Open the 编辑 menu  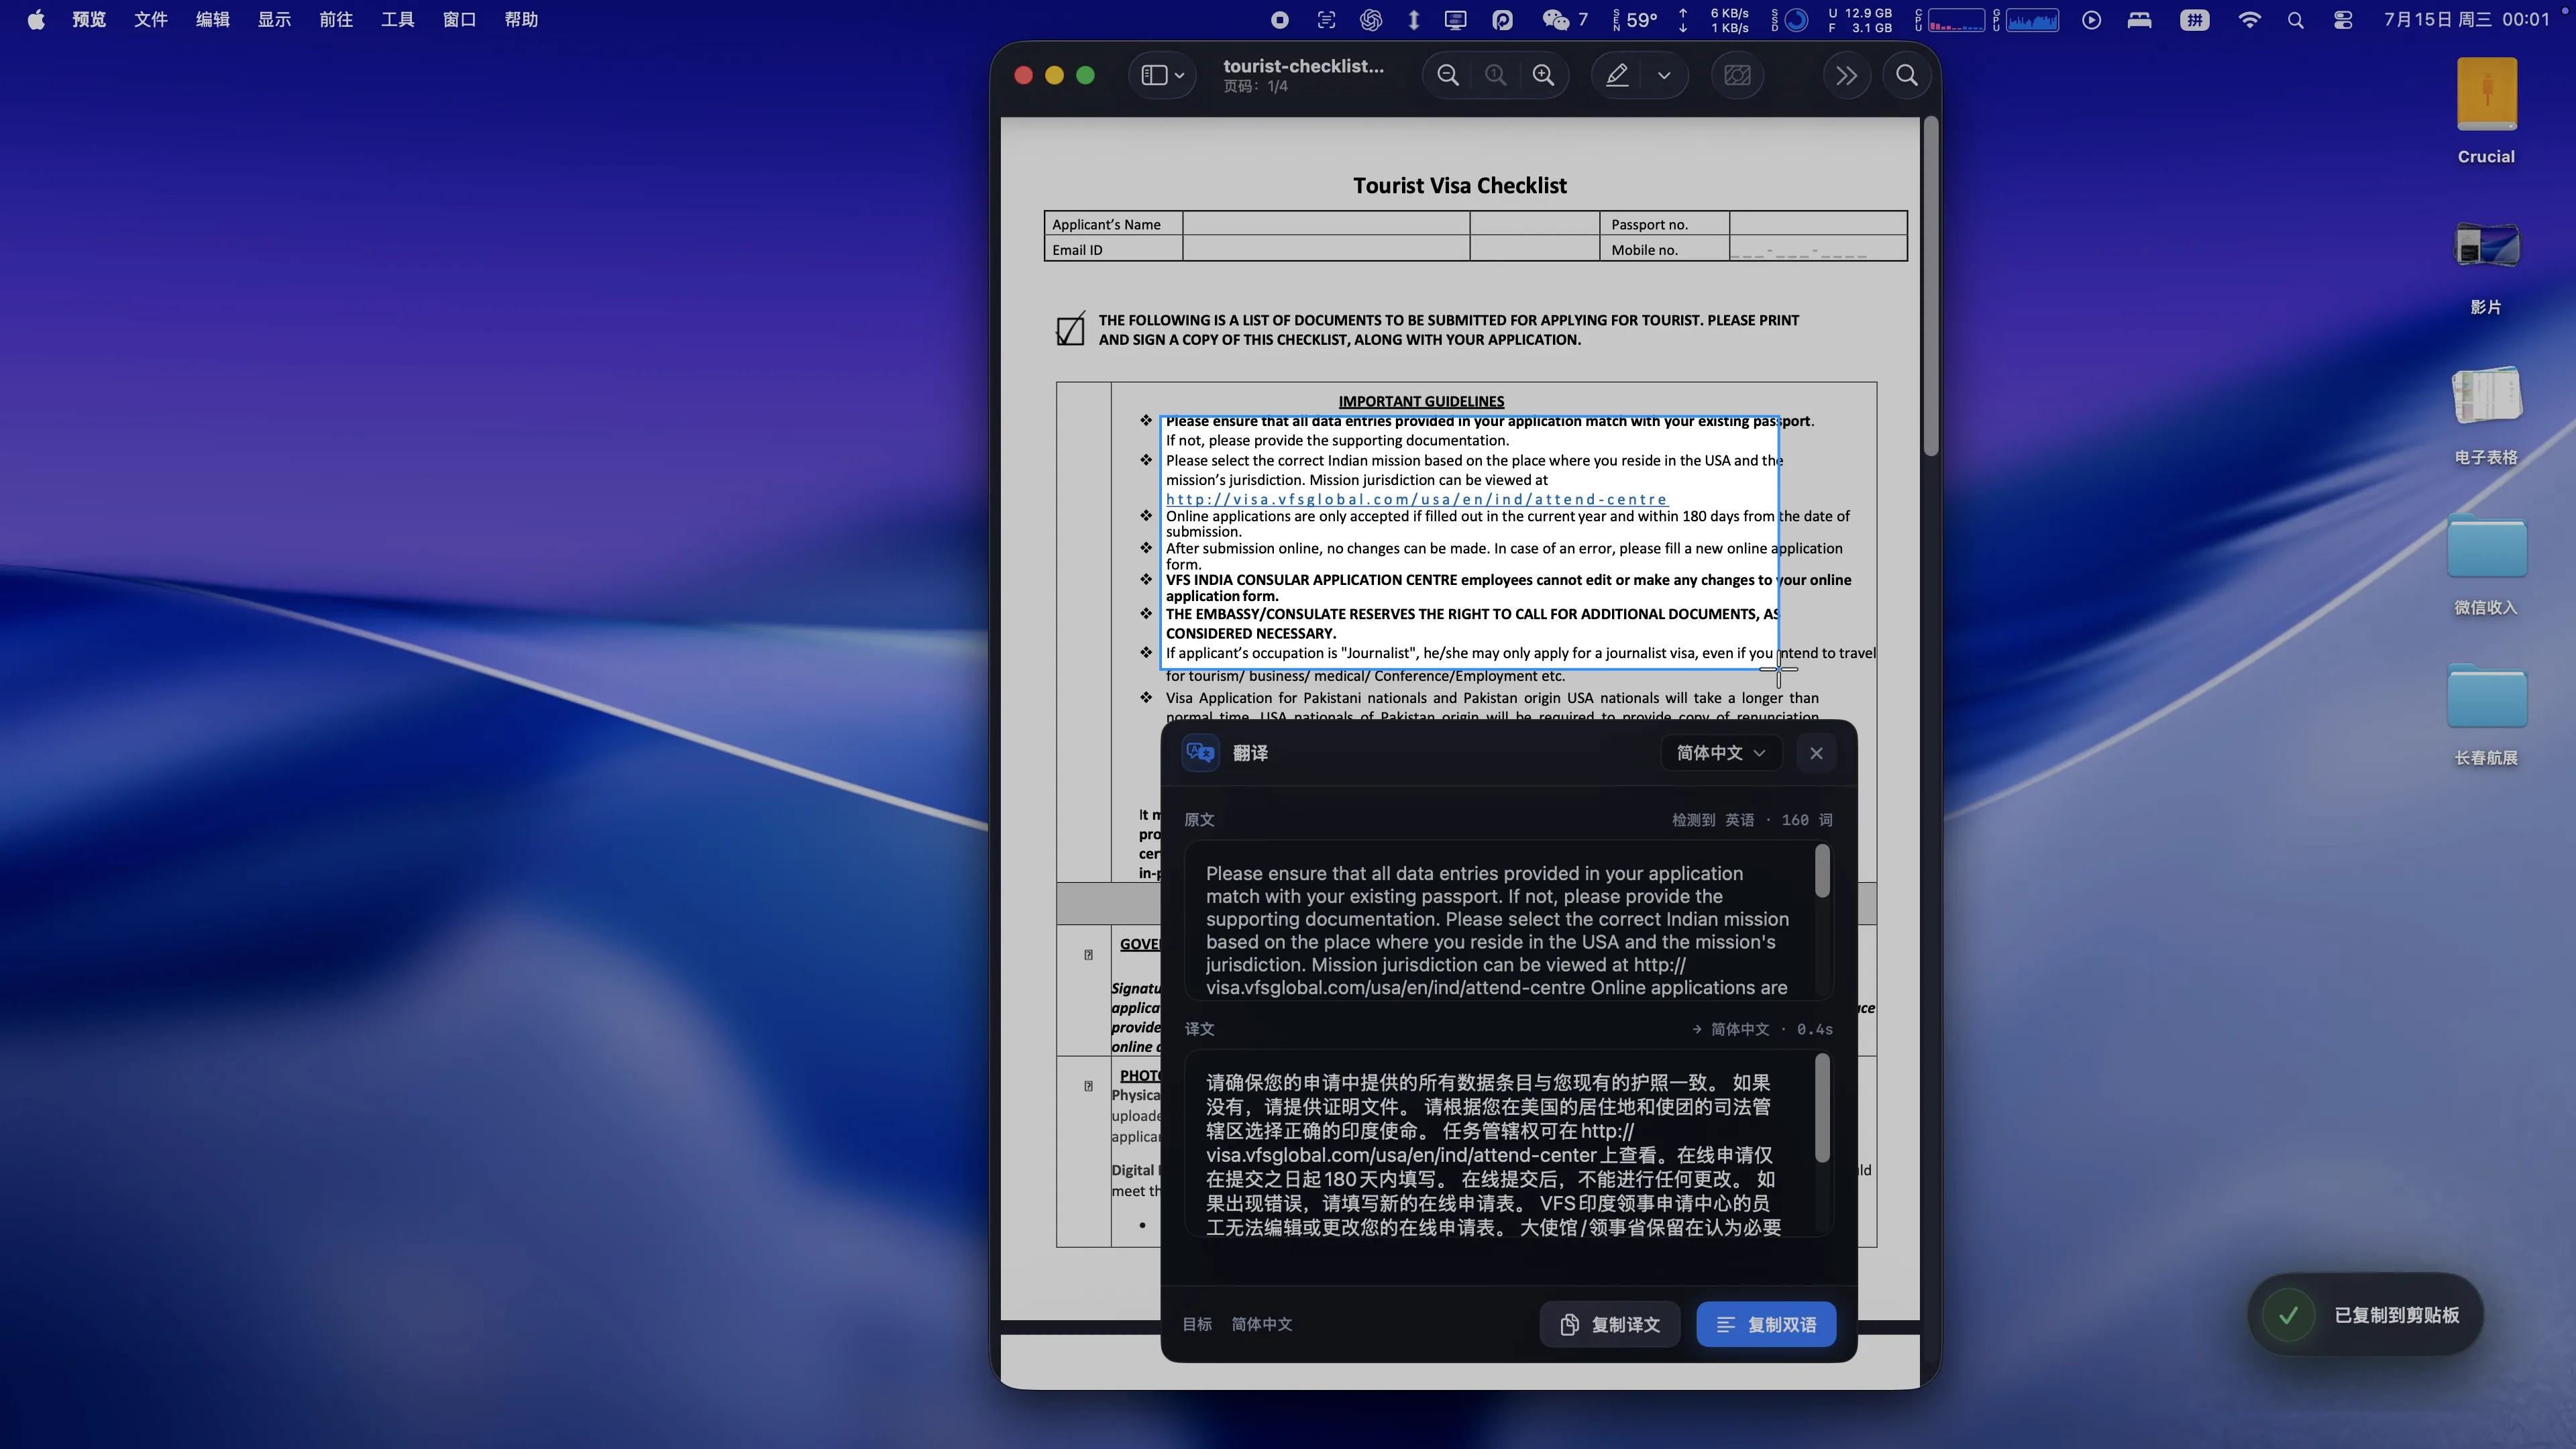coord(212,19)
